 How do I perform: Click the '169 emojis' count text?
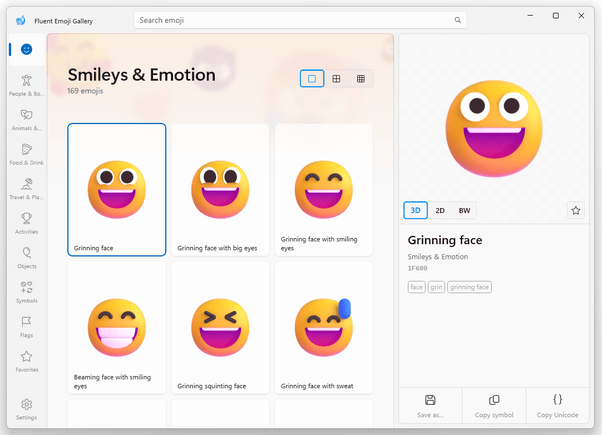[85, 91]
